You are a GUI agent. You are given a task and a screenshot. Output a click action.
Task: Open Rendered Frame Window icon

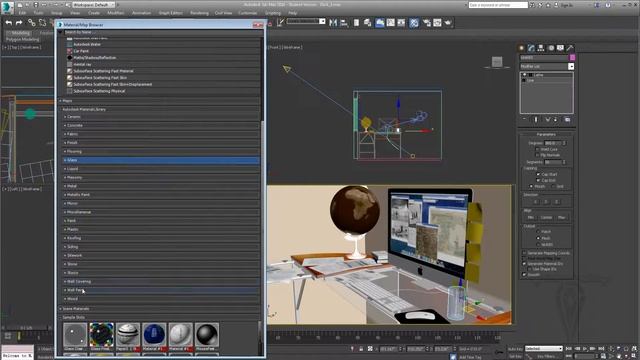437,23
